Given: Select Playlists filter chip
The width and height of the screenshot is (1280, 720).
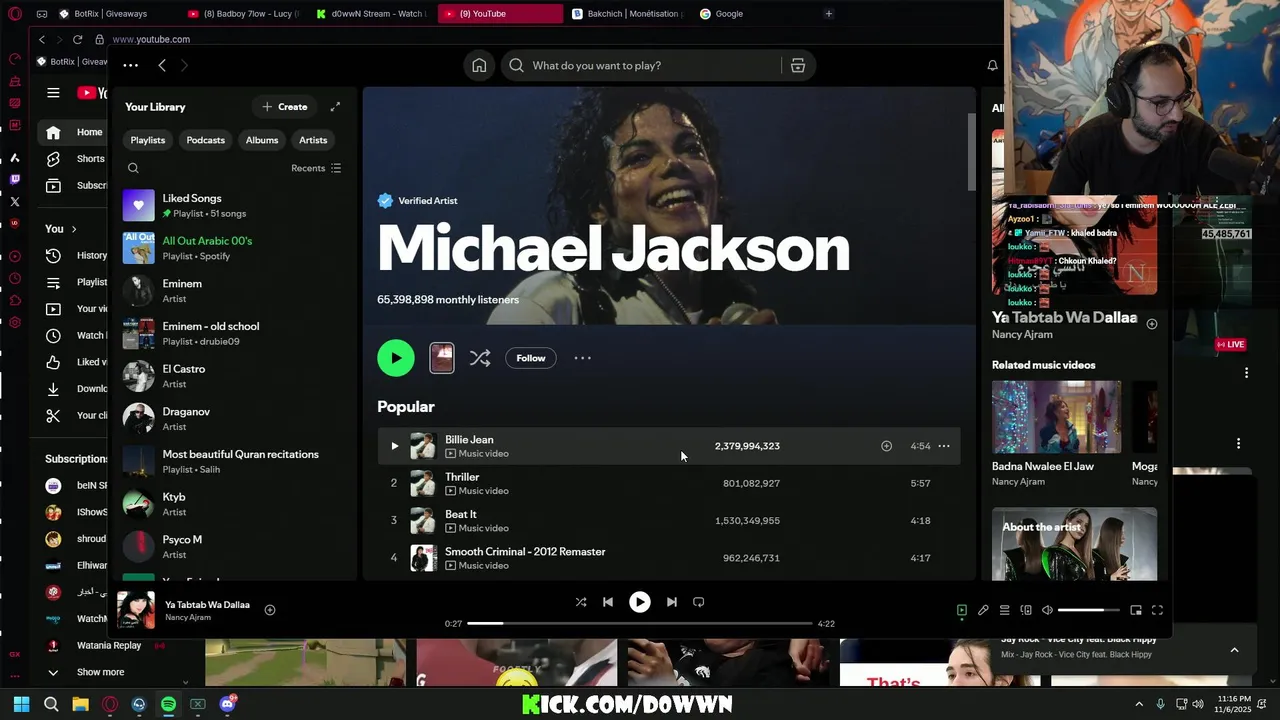Looking at the screenshot, I should pos(147,140).
